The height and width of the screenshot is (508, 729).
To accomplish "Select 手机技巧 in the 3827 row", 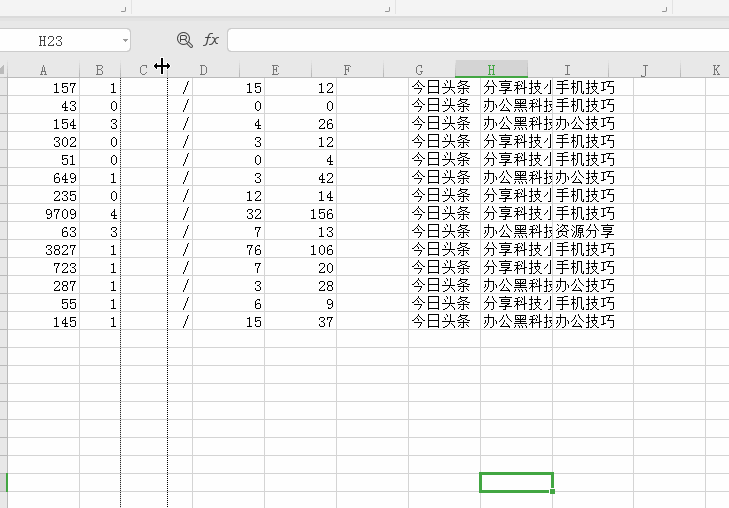I will 593,250.
